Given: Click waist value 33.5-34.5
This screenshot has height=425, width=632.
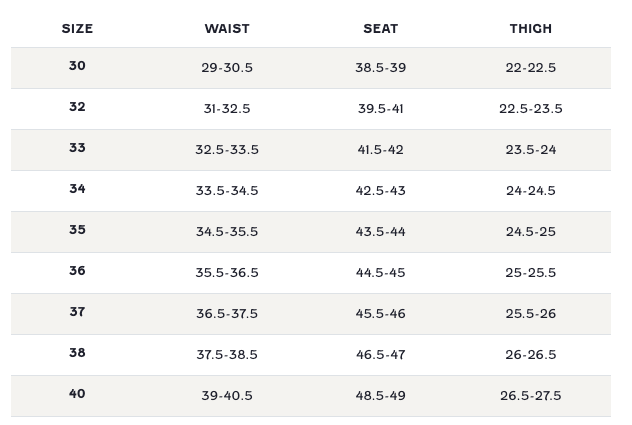Looking at the screenshot, I should 227,191.
